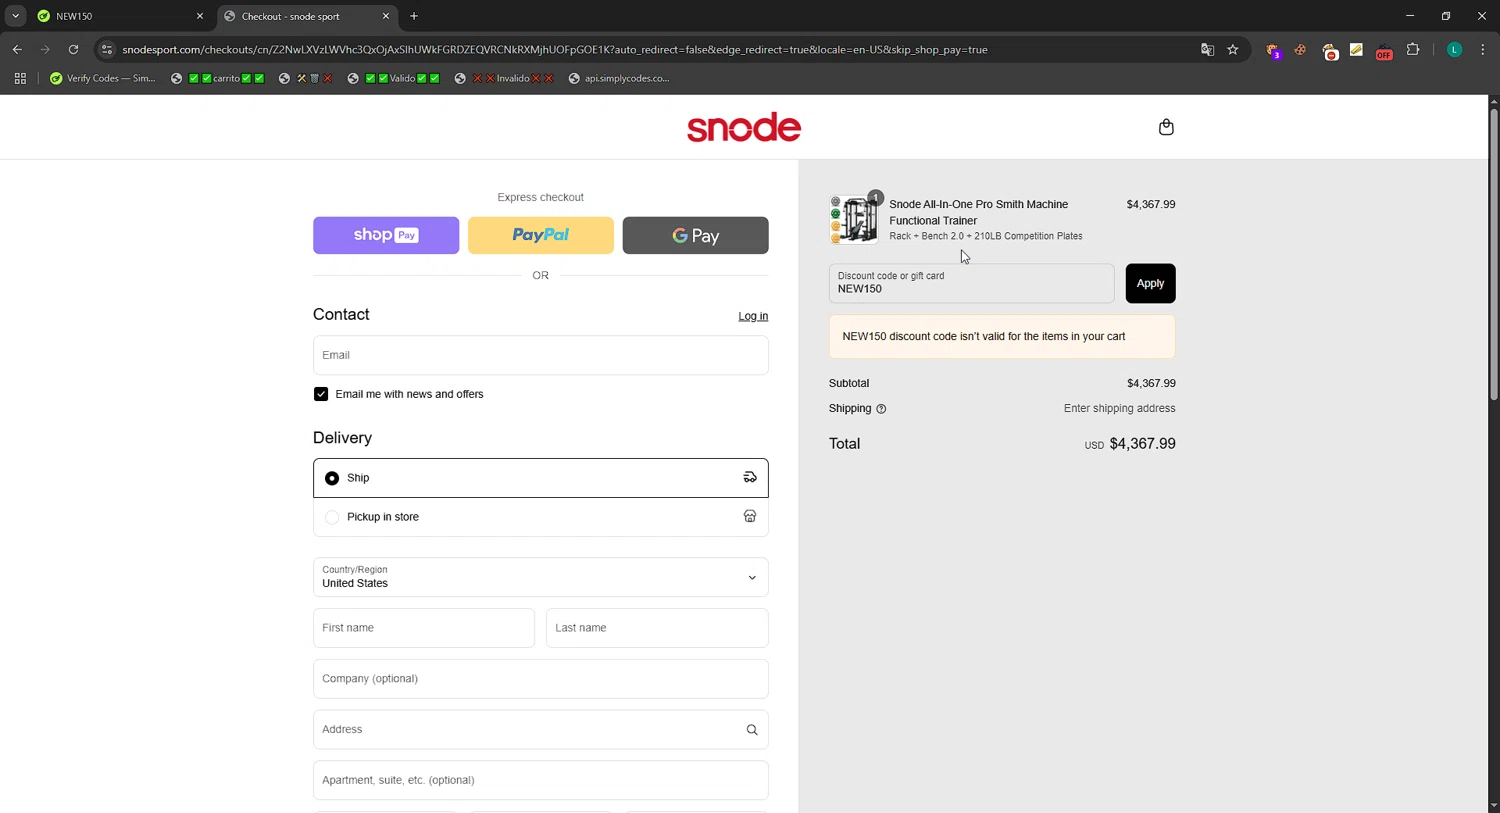Click the Log in link
The height and width of the screenshot is (813, 1500).
(753, 316)
